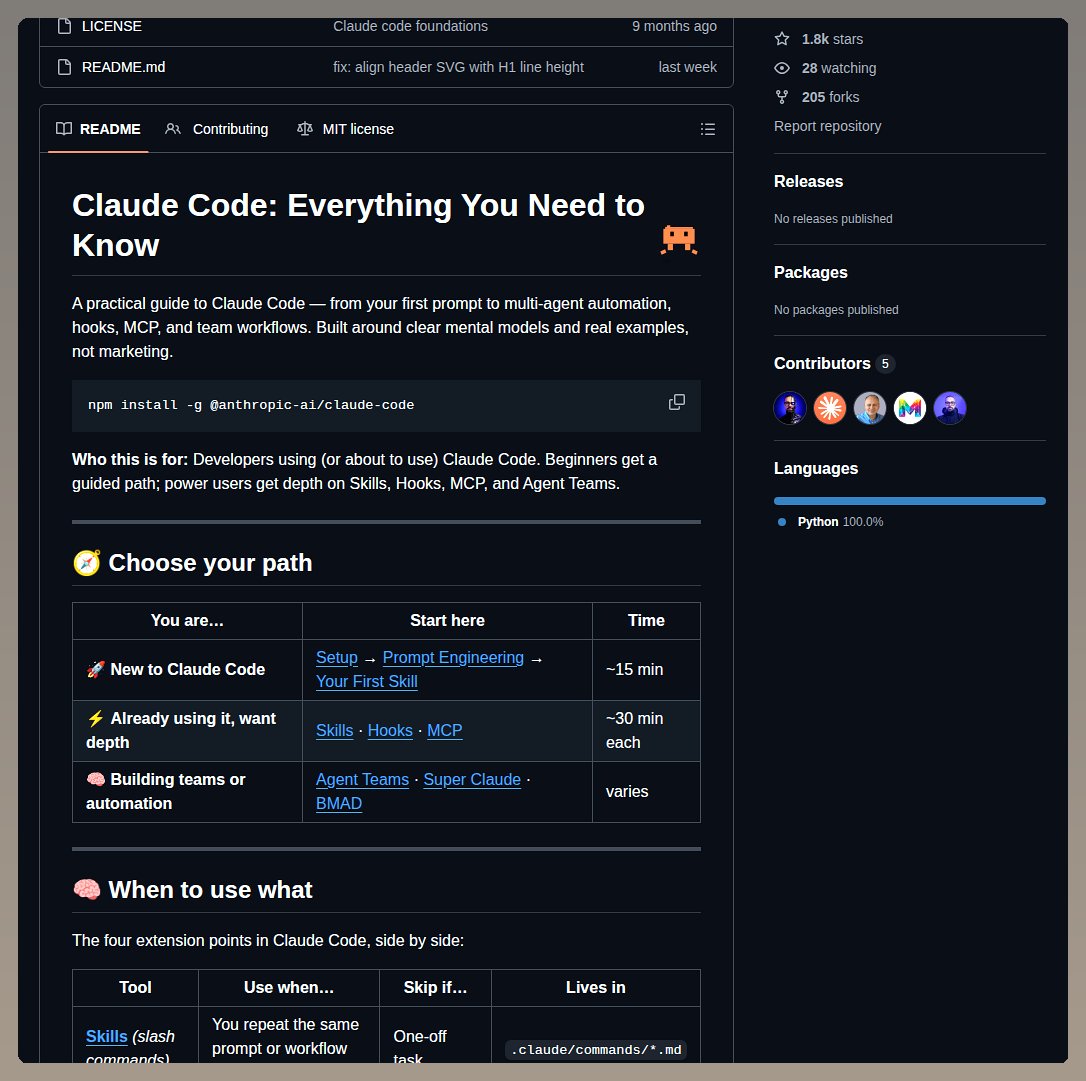Click the 'When to use what' heading
The image size is (1086, 1081).
tap(210, 890)
